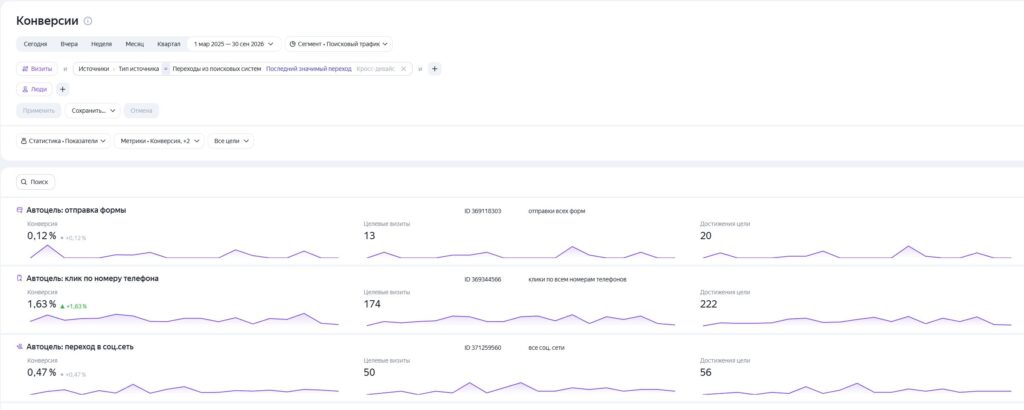Click the form goal icon beside Автоцель: отправка формы
Viewport: 1024px width, 410px height.
20,210
